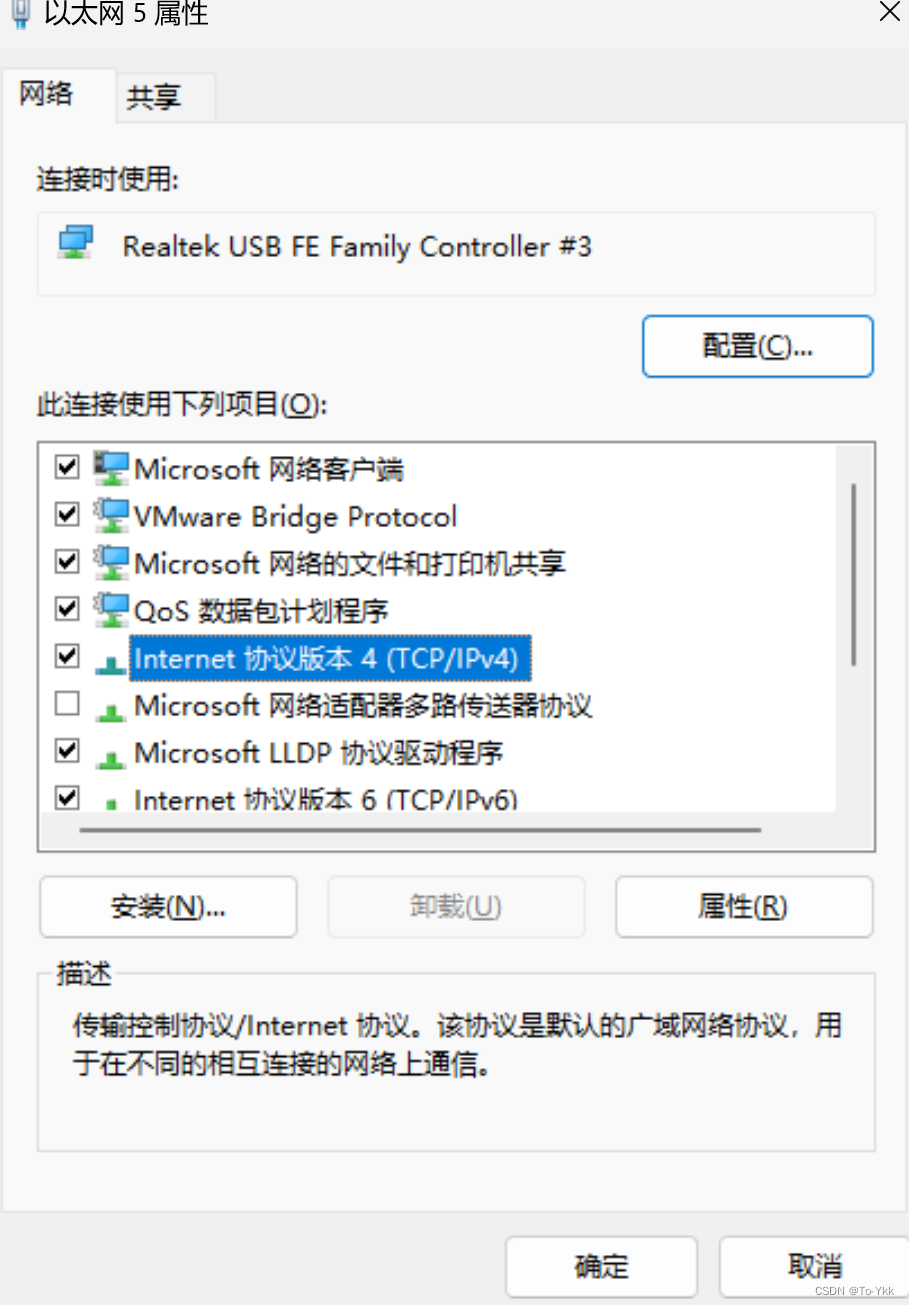Click the Microsoft LLDP 协议驱动程序 icon
909x1305 pixels.
111,757
